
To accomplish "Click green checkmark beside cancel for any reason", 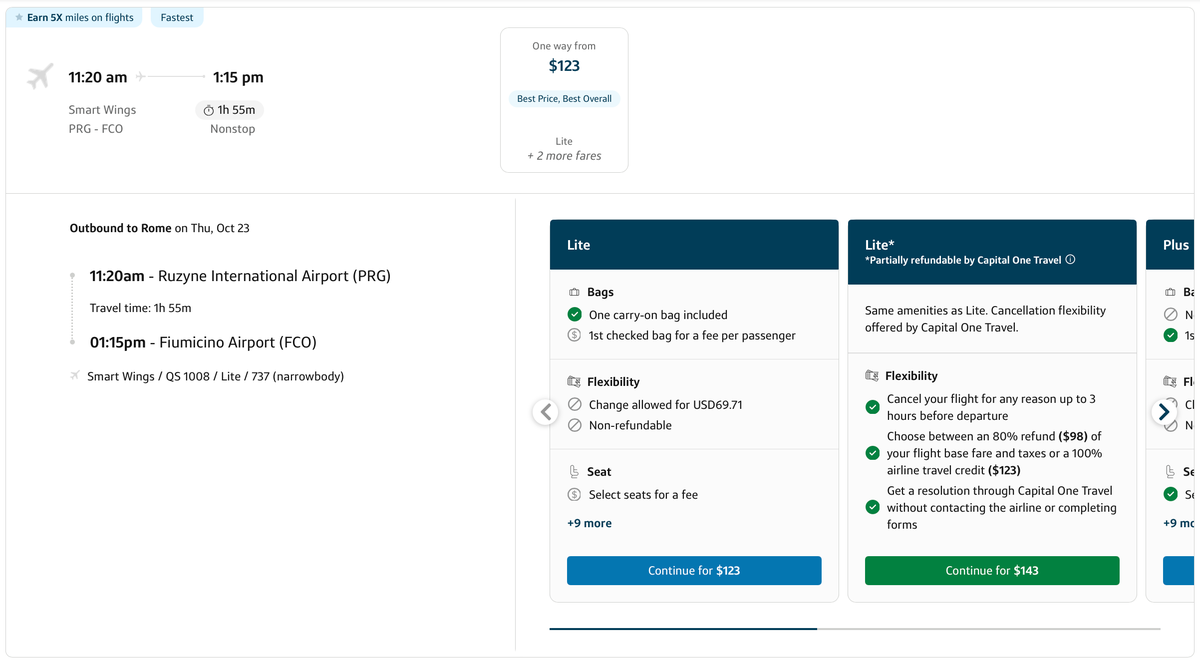I will coord(872,407).
